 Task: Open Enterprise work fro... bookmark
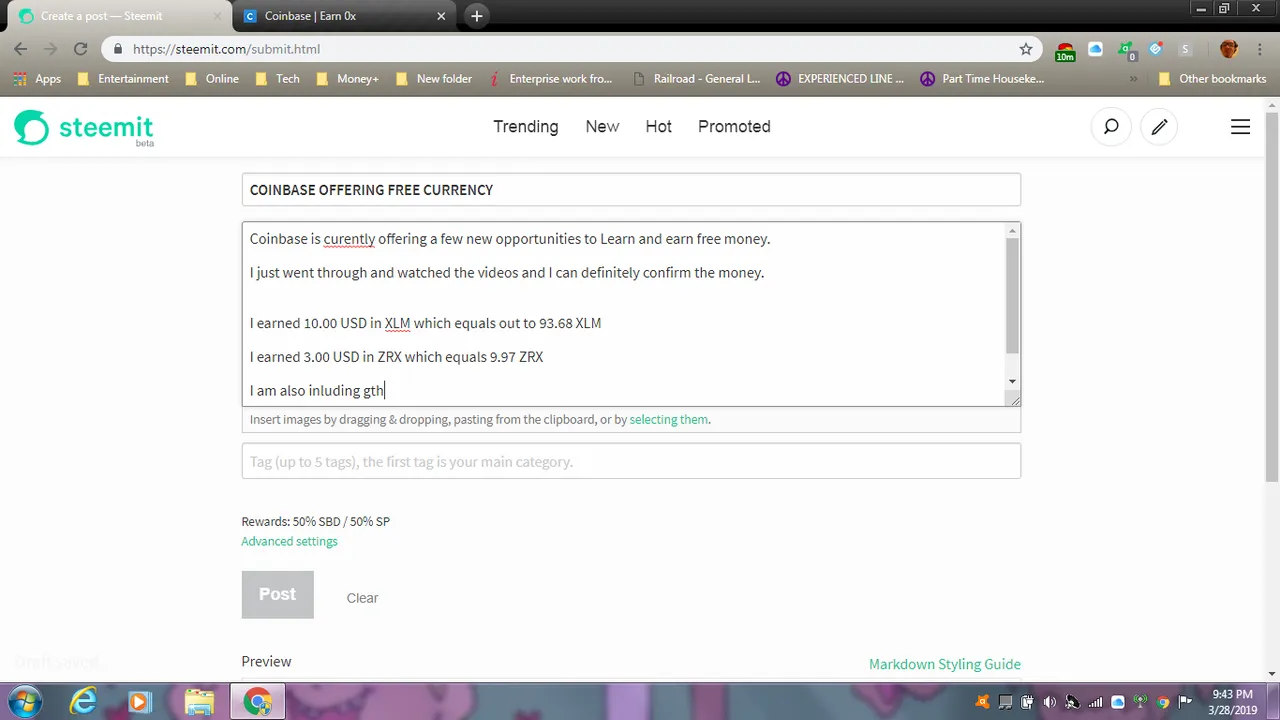550,78
